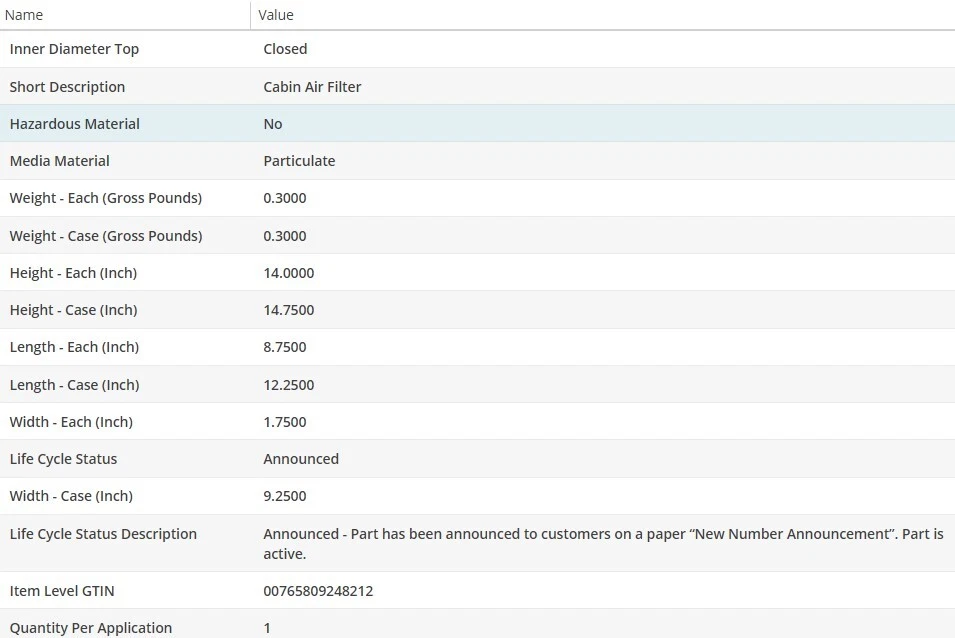
Task: Click the Name column header
Action: [x=24, y=15]
